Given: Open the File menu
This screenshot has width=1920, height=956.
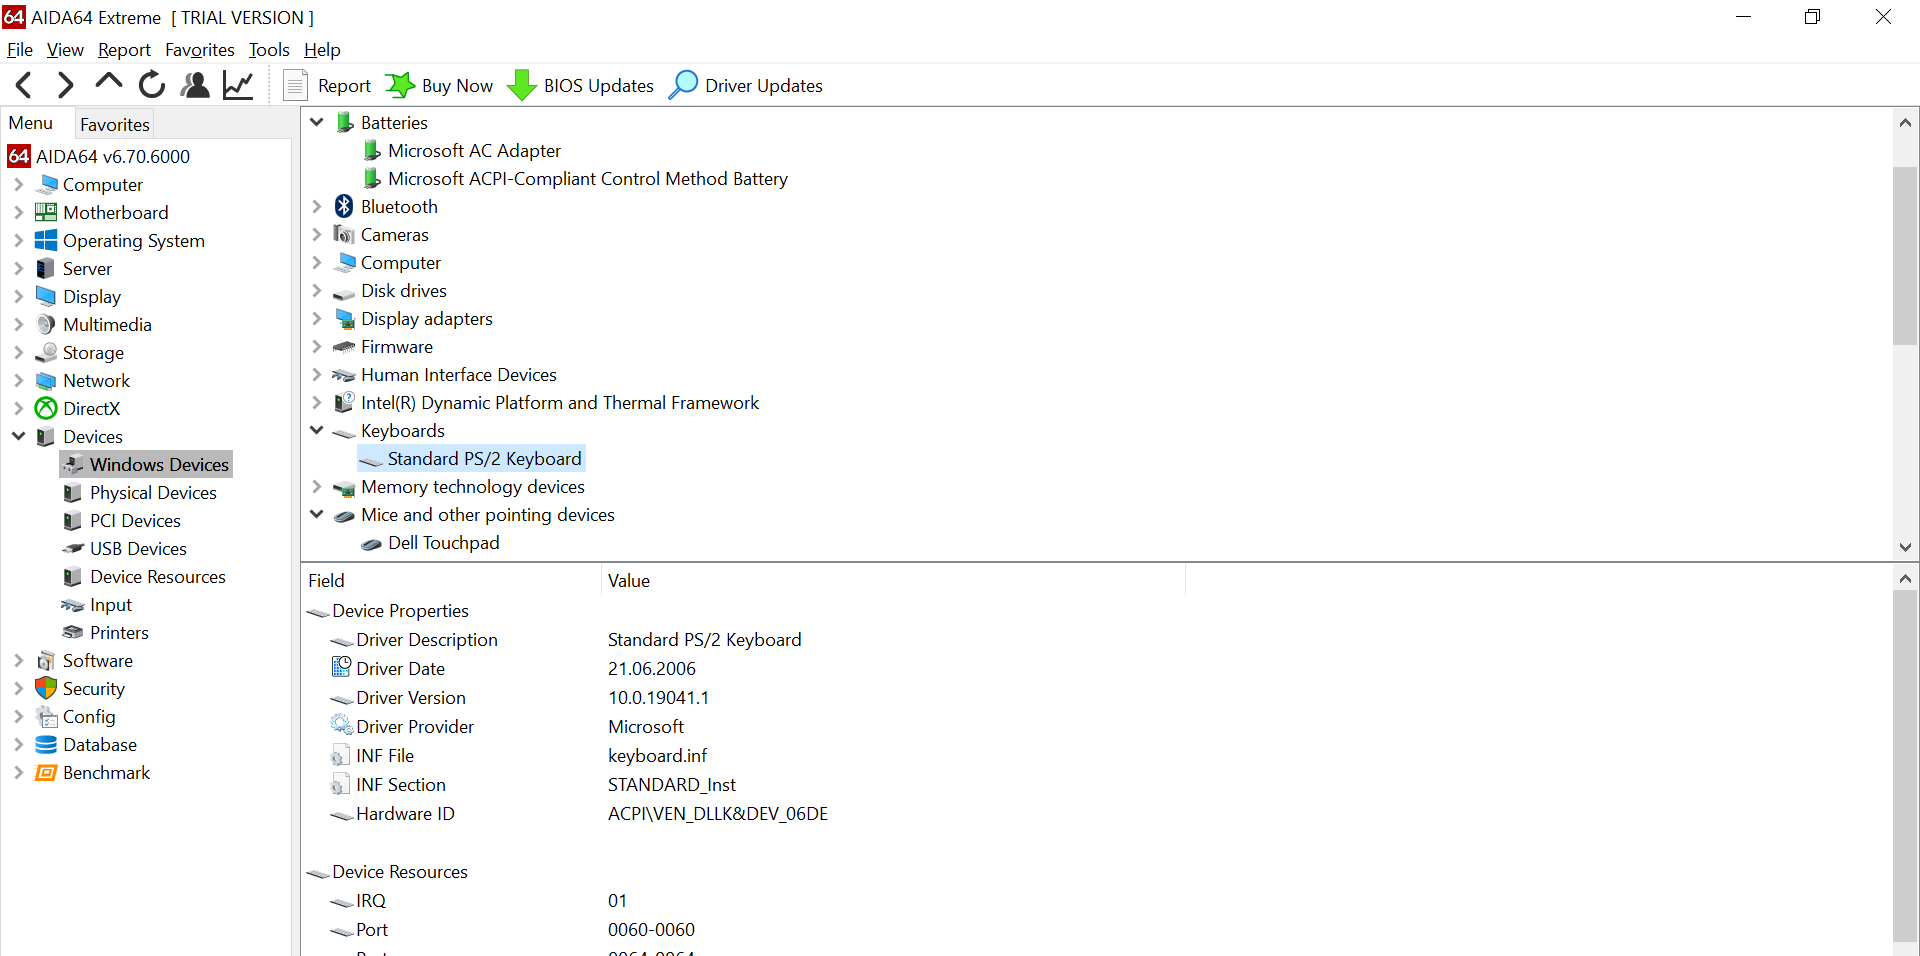Looking at the screenshot, I should click(x=20, y=50).
